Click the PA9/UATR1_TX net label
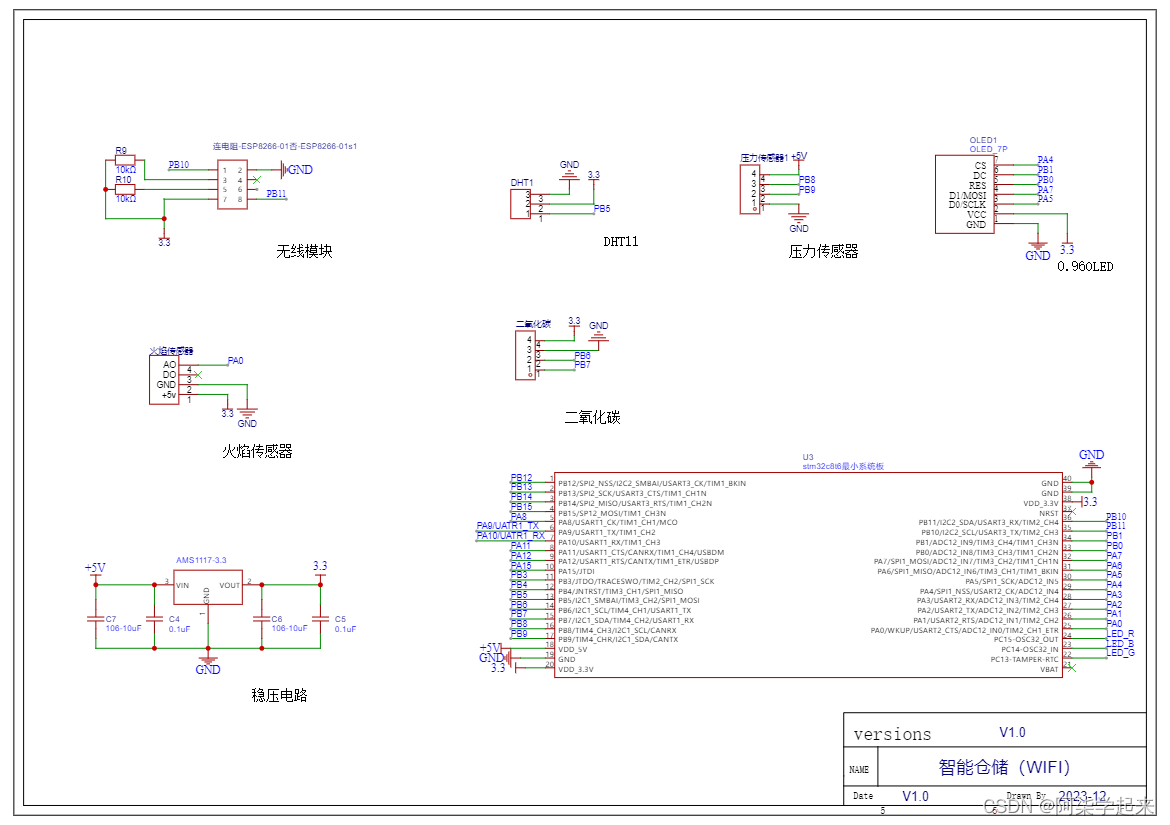Viewport: 1170px width, 825px height. [507, 526]
